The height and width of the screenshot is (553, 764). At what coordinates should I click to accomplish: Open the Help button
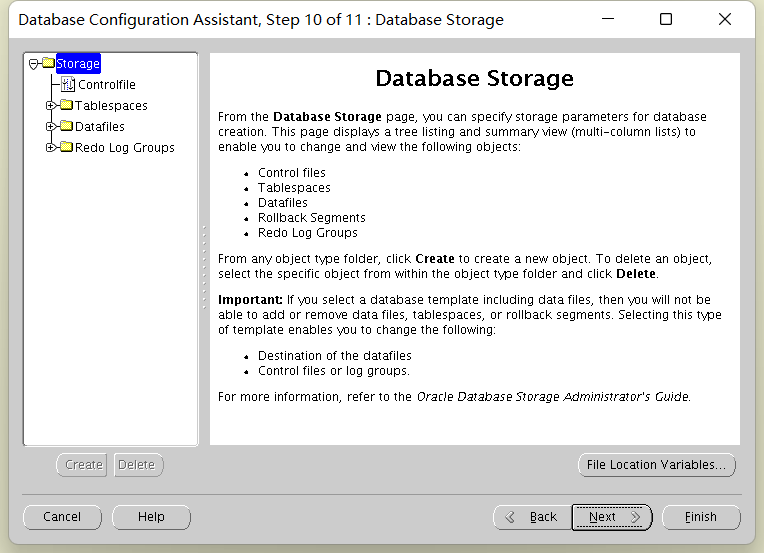[x=151, y=517]
